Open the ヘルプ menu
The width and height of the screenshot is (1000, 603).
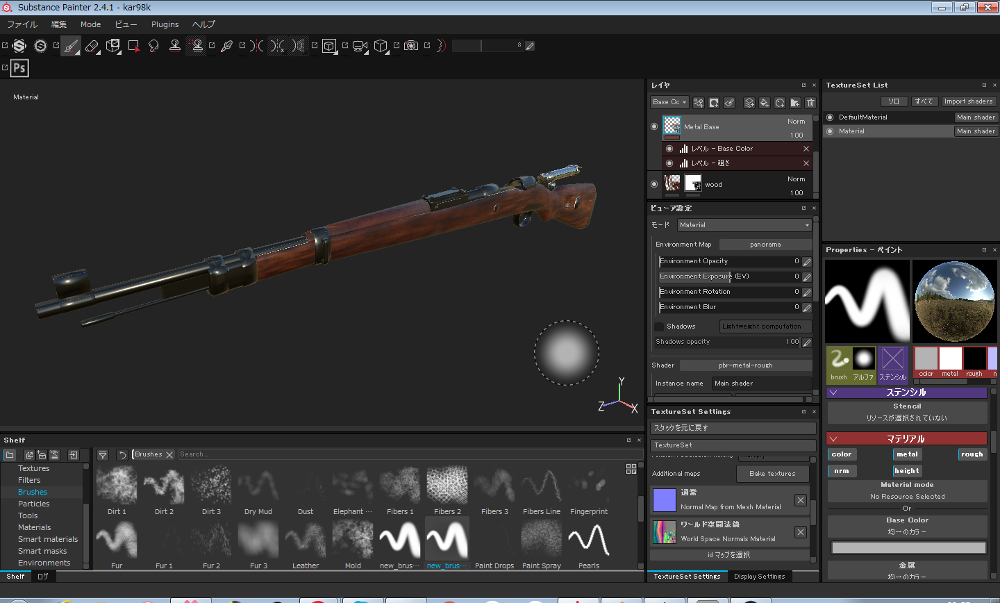pyautogui.click(x=203, y=24)
